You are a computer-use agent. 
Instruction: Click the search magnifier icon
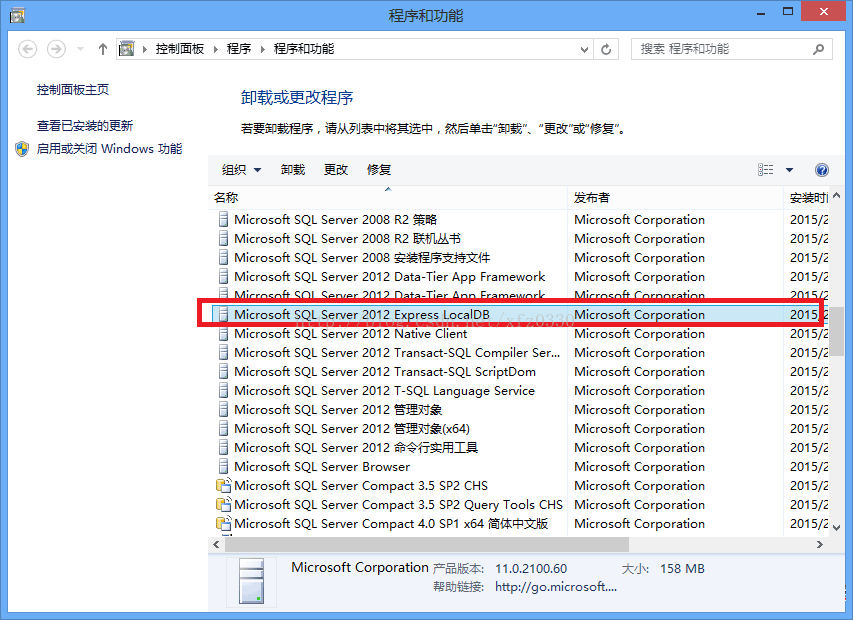(x=818, y=49)
